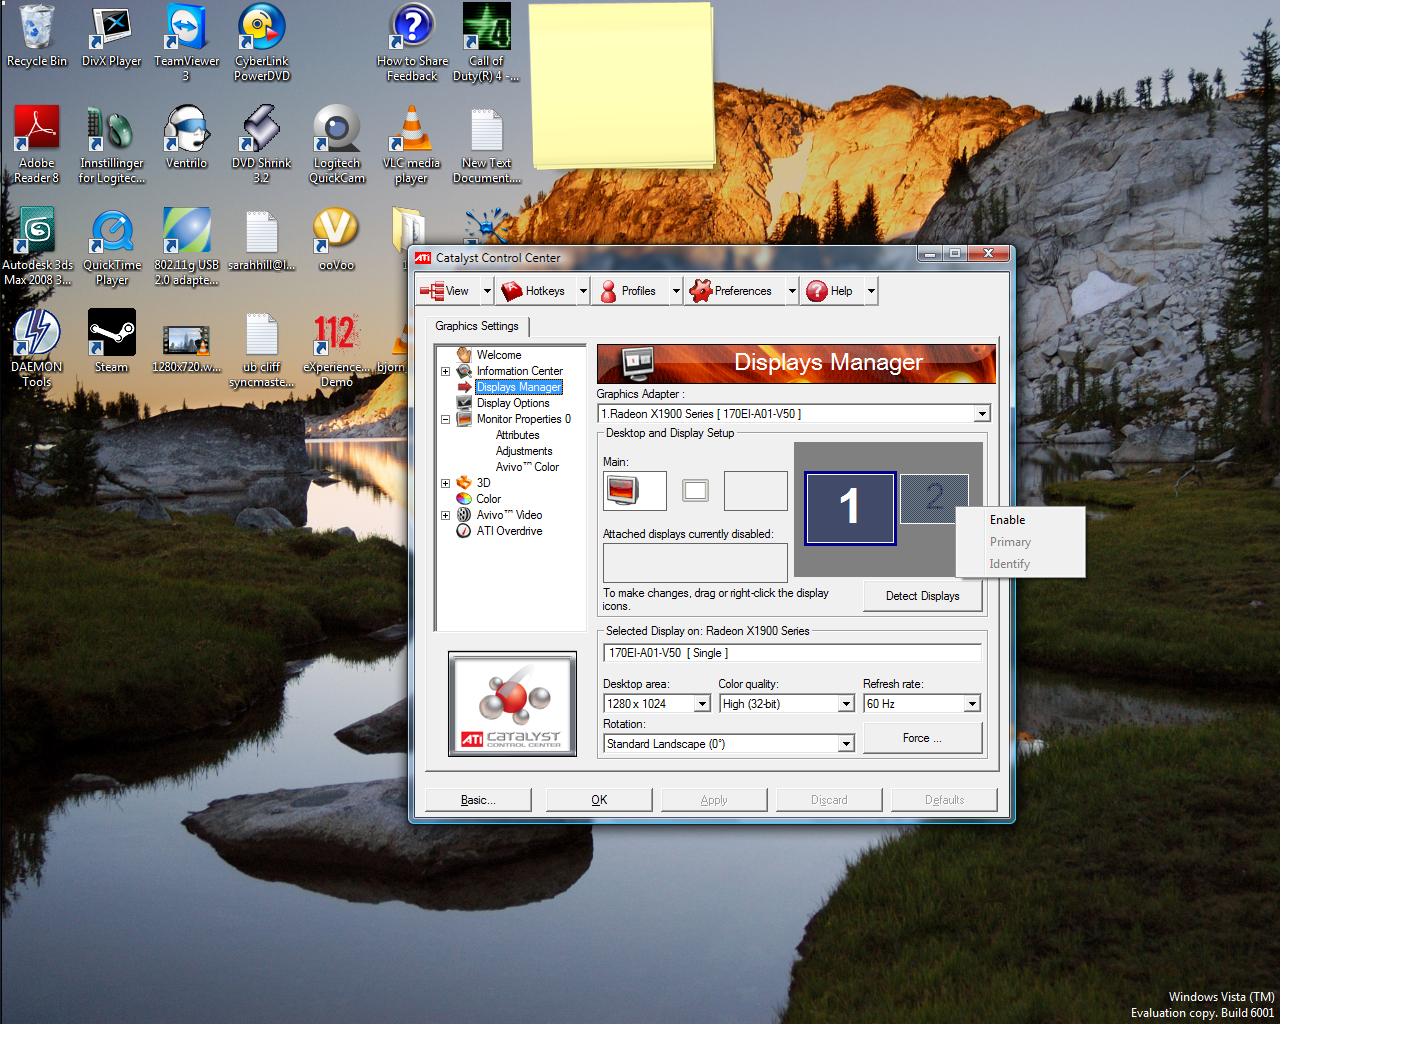Open Attributes under Monitor Properties
The width and height of the screenshot is (1408, 1056).
click(x=517, y=435)
